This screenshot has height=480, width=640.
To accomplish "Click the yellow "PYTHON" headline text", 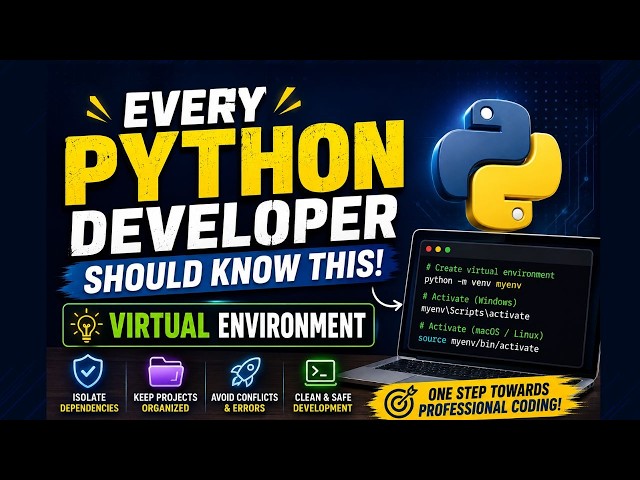I will (x=234, y=162).
